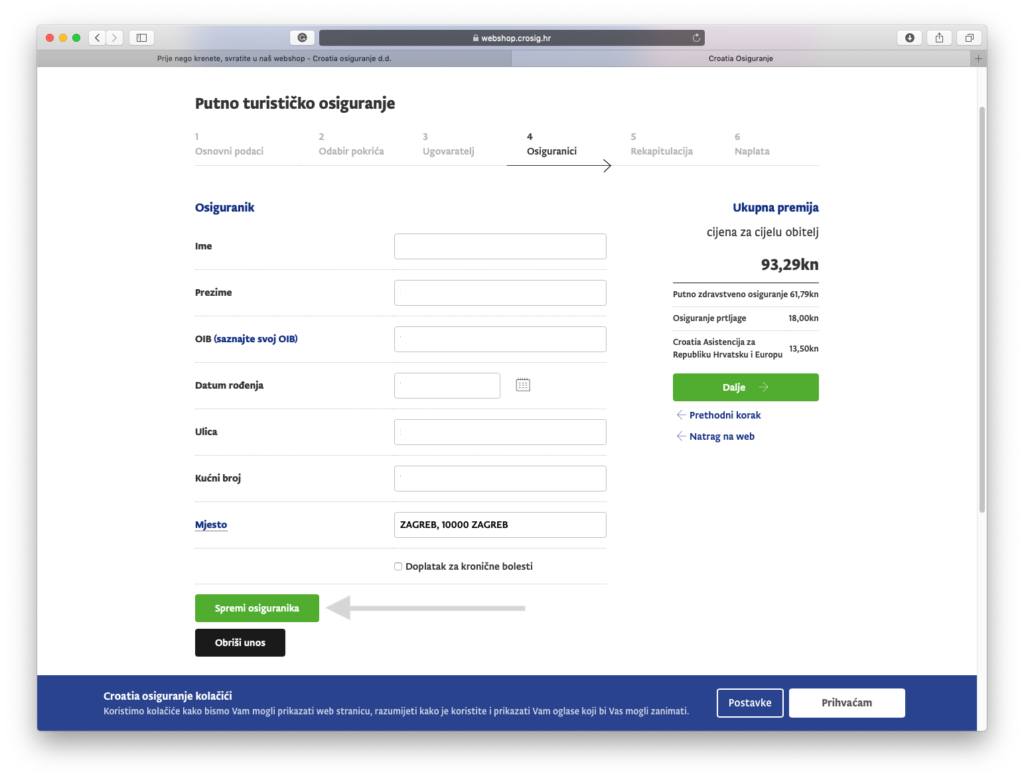The image size is (1024, 780).
Task: Toggle Safari sidebar button
Action: pos(141,38)
